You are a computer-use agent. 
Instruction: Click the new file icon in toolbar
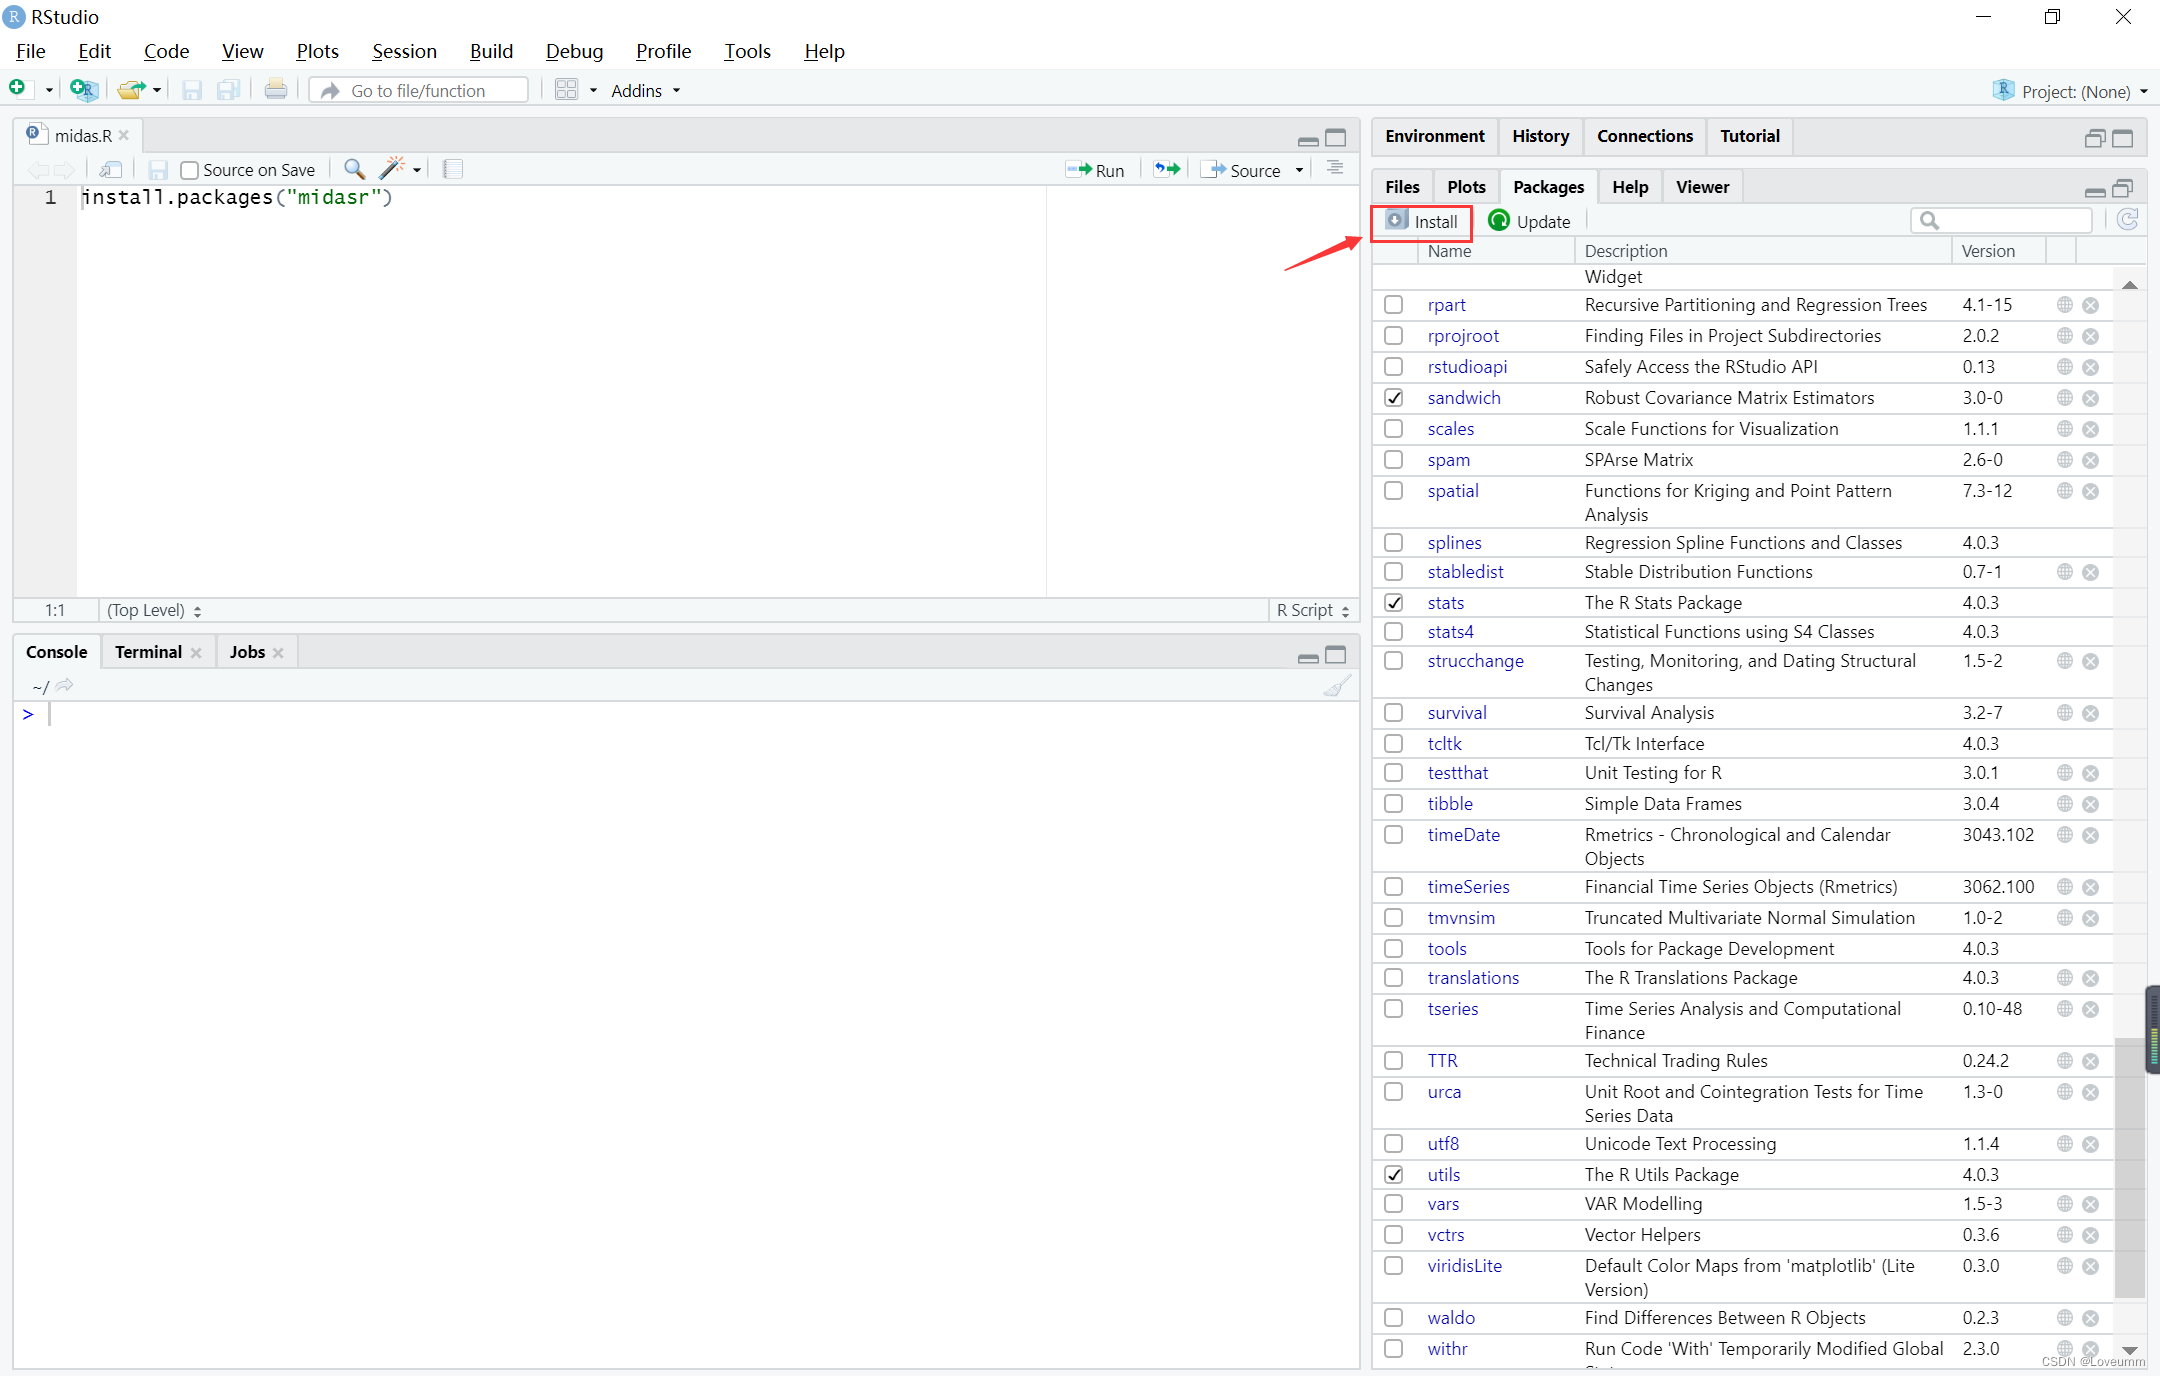18,90
